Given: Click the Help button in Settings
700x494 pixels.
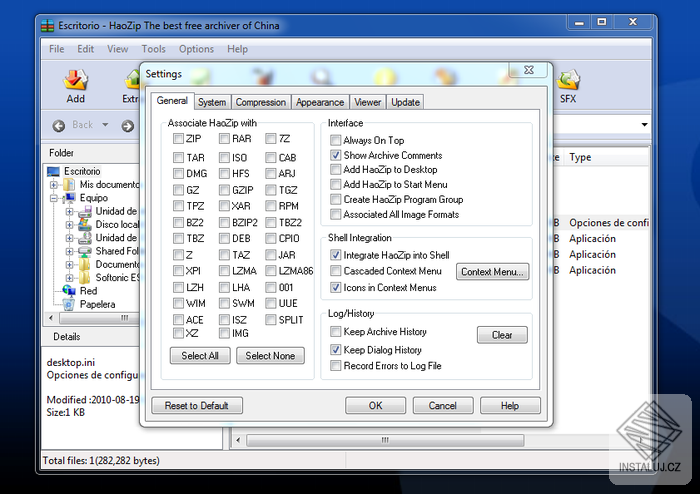Looking at the screenshot, I should tap(510, 406).
